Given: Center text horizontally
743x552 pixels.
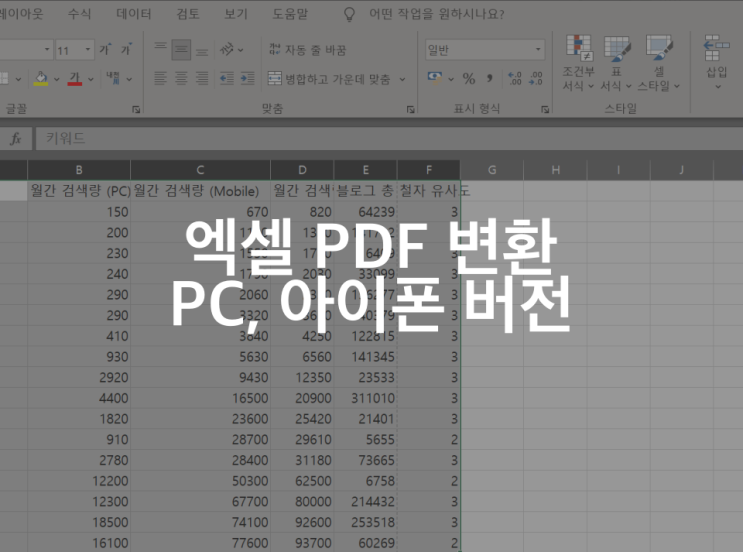Looking at the screenshot, I should (181, 78).
